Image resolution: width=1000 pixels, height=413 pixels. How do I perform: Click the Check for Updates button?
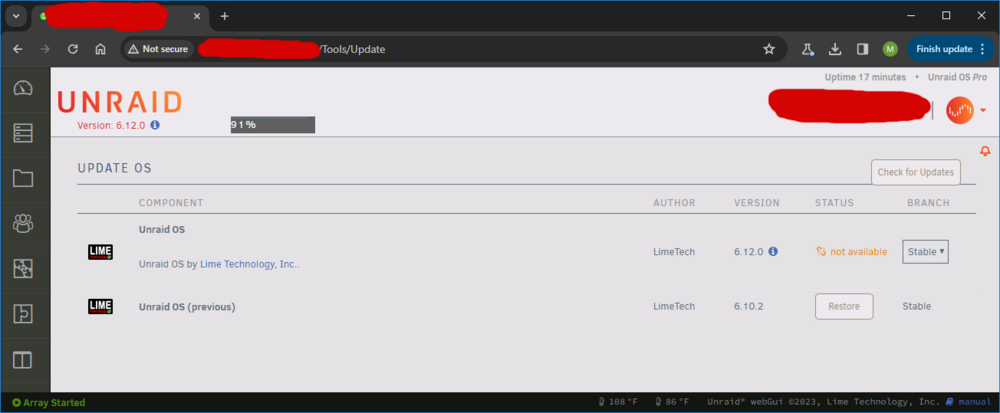(916, 172)
